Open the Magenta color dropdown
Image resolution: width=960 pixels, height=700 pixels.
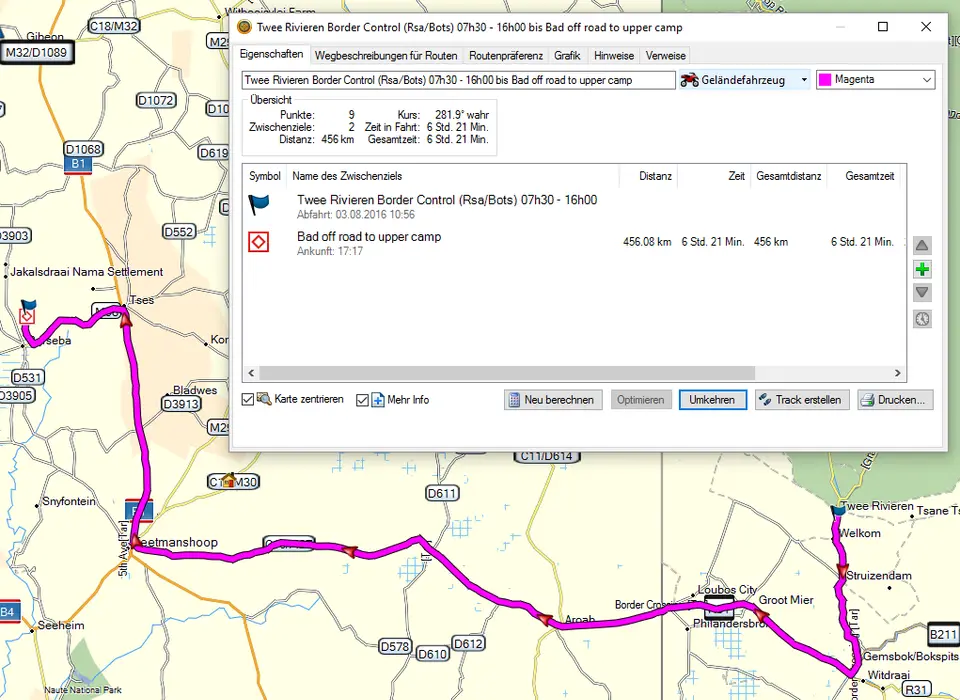(876, 80)
